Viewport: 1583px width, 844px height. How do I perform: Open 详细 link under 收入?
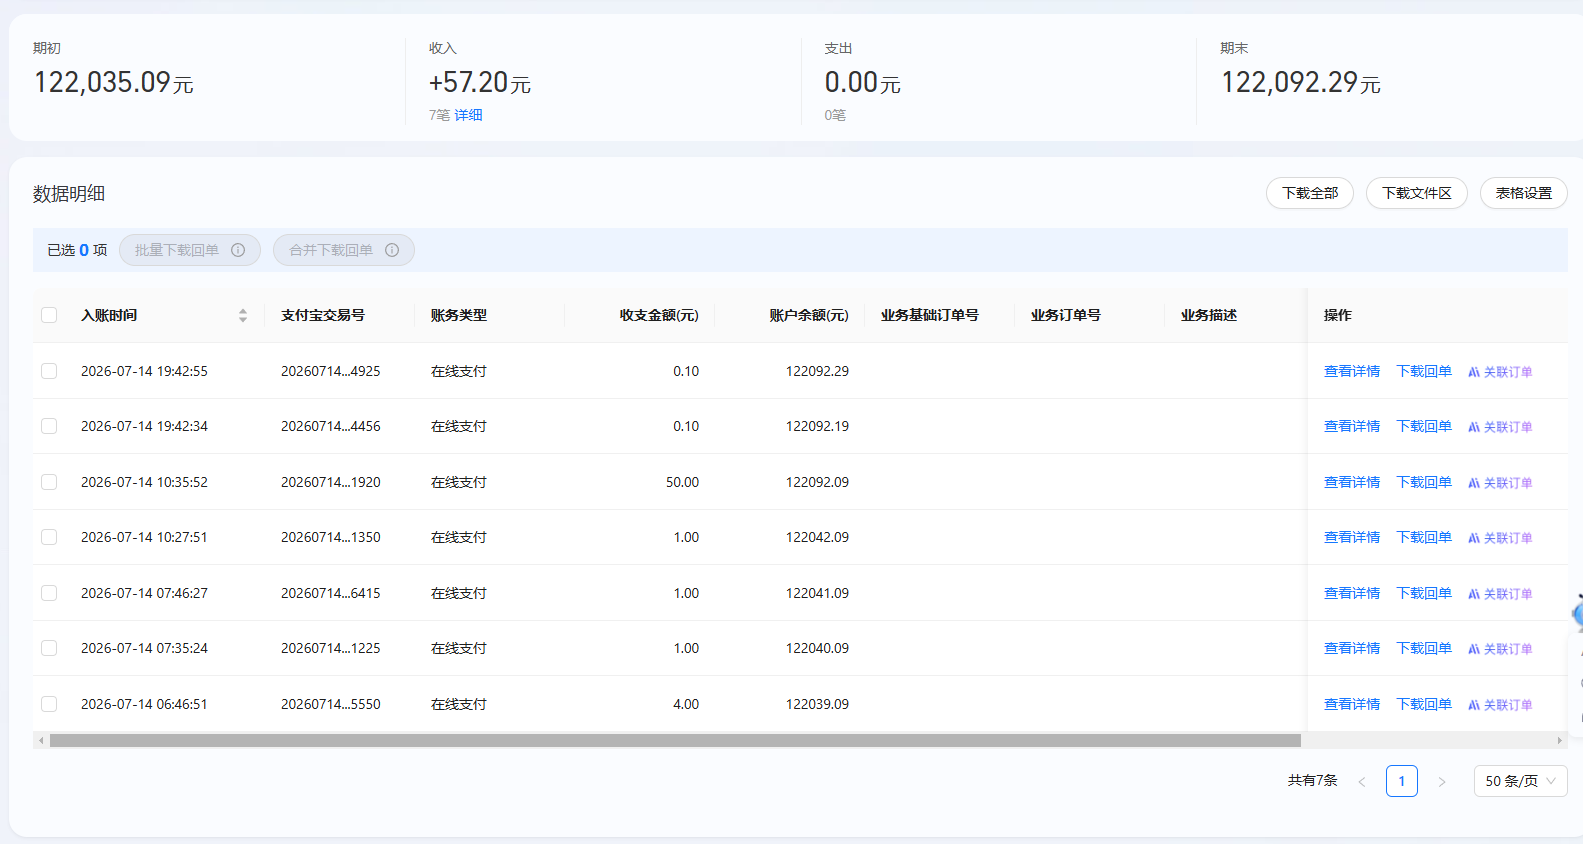coord(468,115)
